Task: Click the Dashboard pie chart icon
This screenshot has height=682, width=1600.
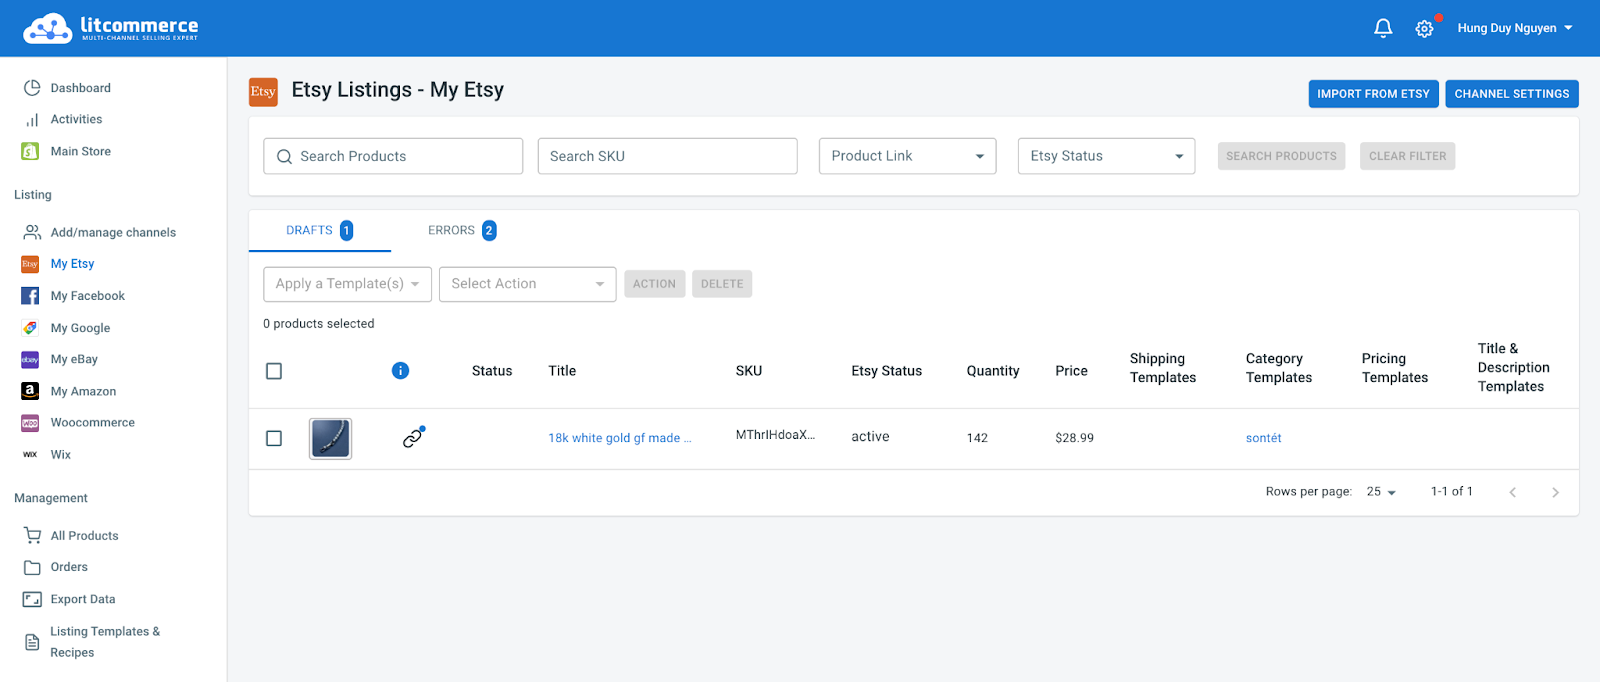Action: 32,88
